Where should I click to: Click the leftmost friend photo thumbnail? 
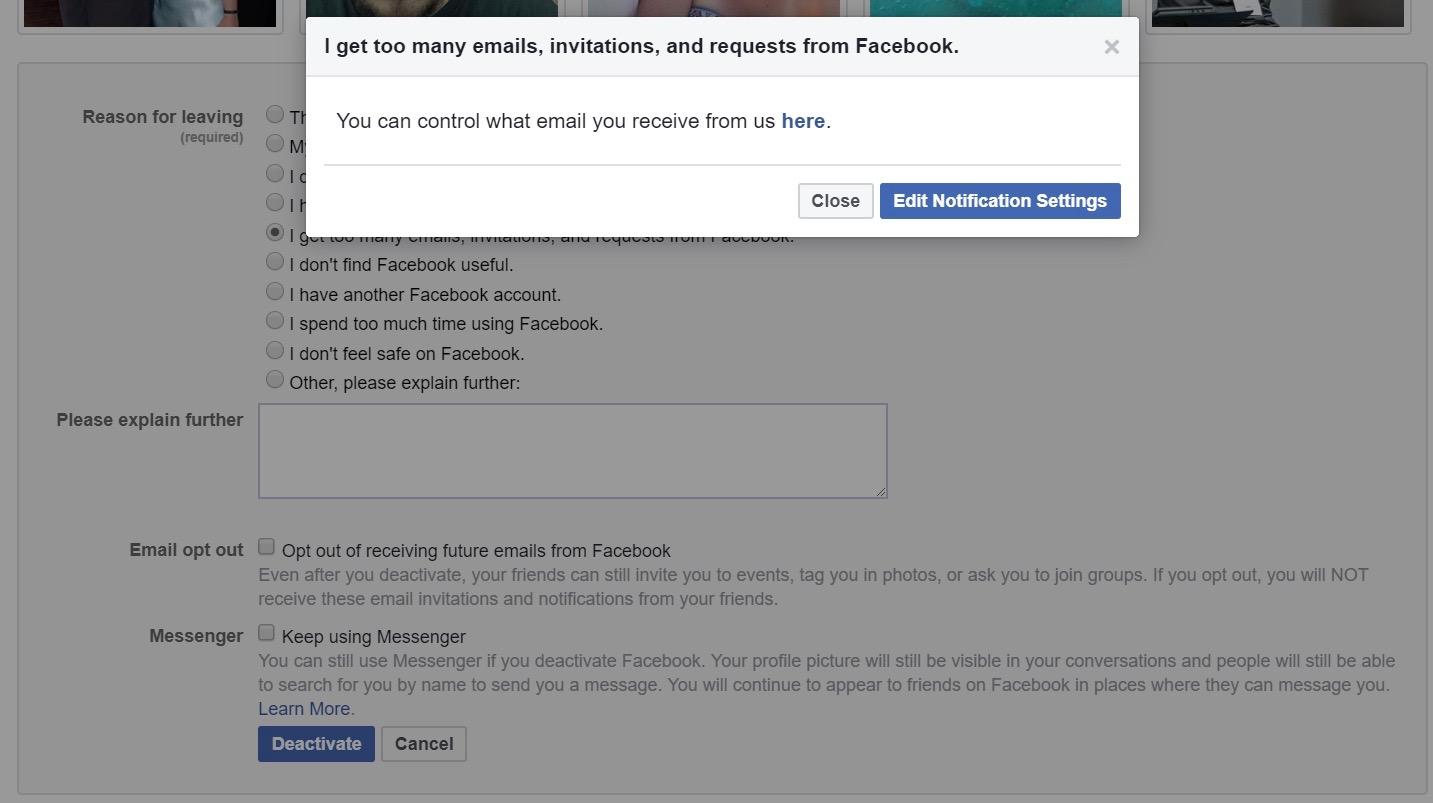pyautogui.click(x=149, y=13)
